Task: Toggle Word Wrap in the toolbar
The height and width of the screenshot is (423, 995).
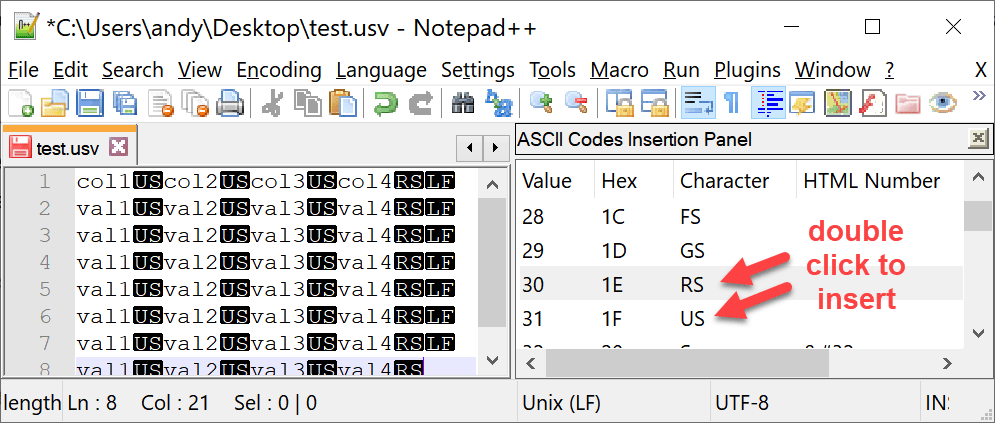Action: [x=696, y=102]
